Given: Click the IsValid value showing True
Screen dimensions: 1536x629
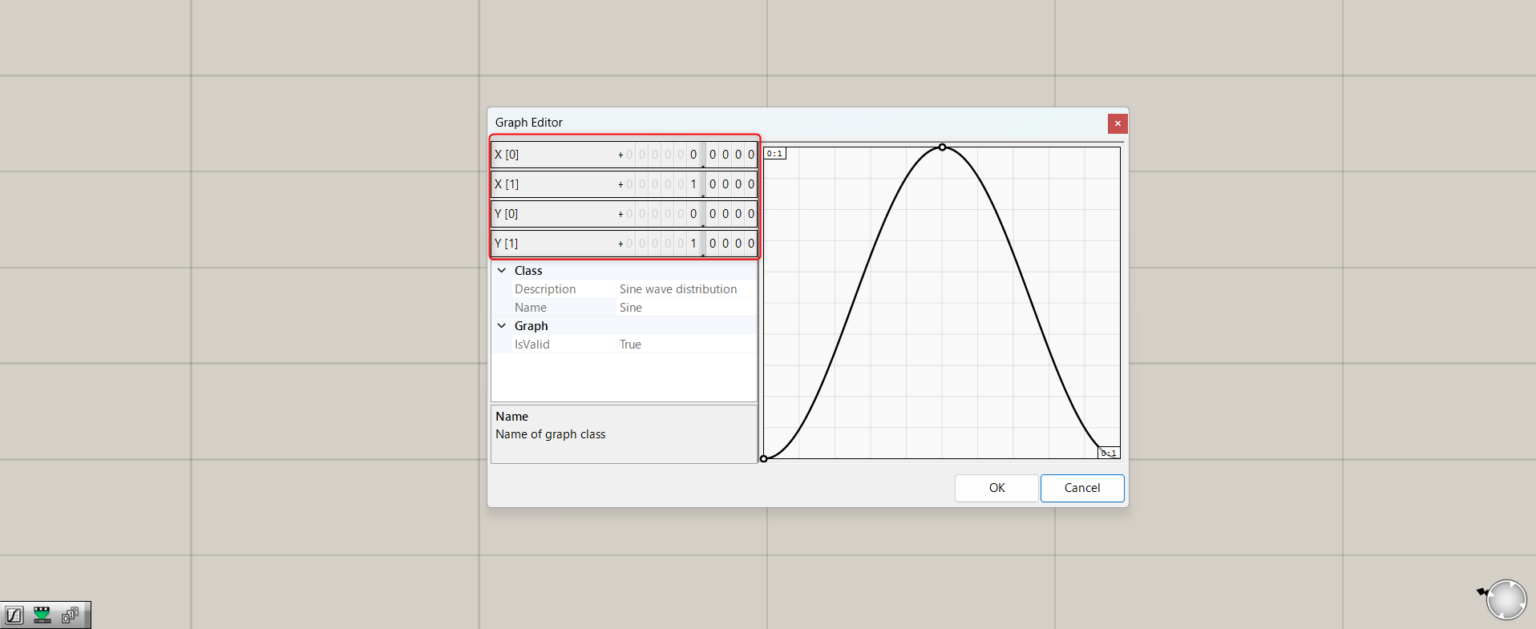Looking at the screenshot, I should [630, 344].
